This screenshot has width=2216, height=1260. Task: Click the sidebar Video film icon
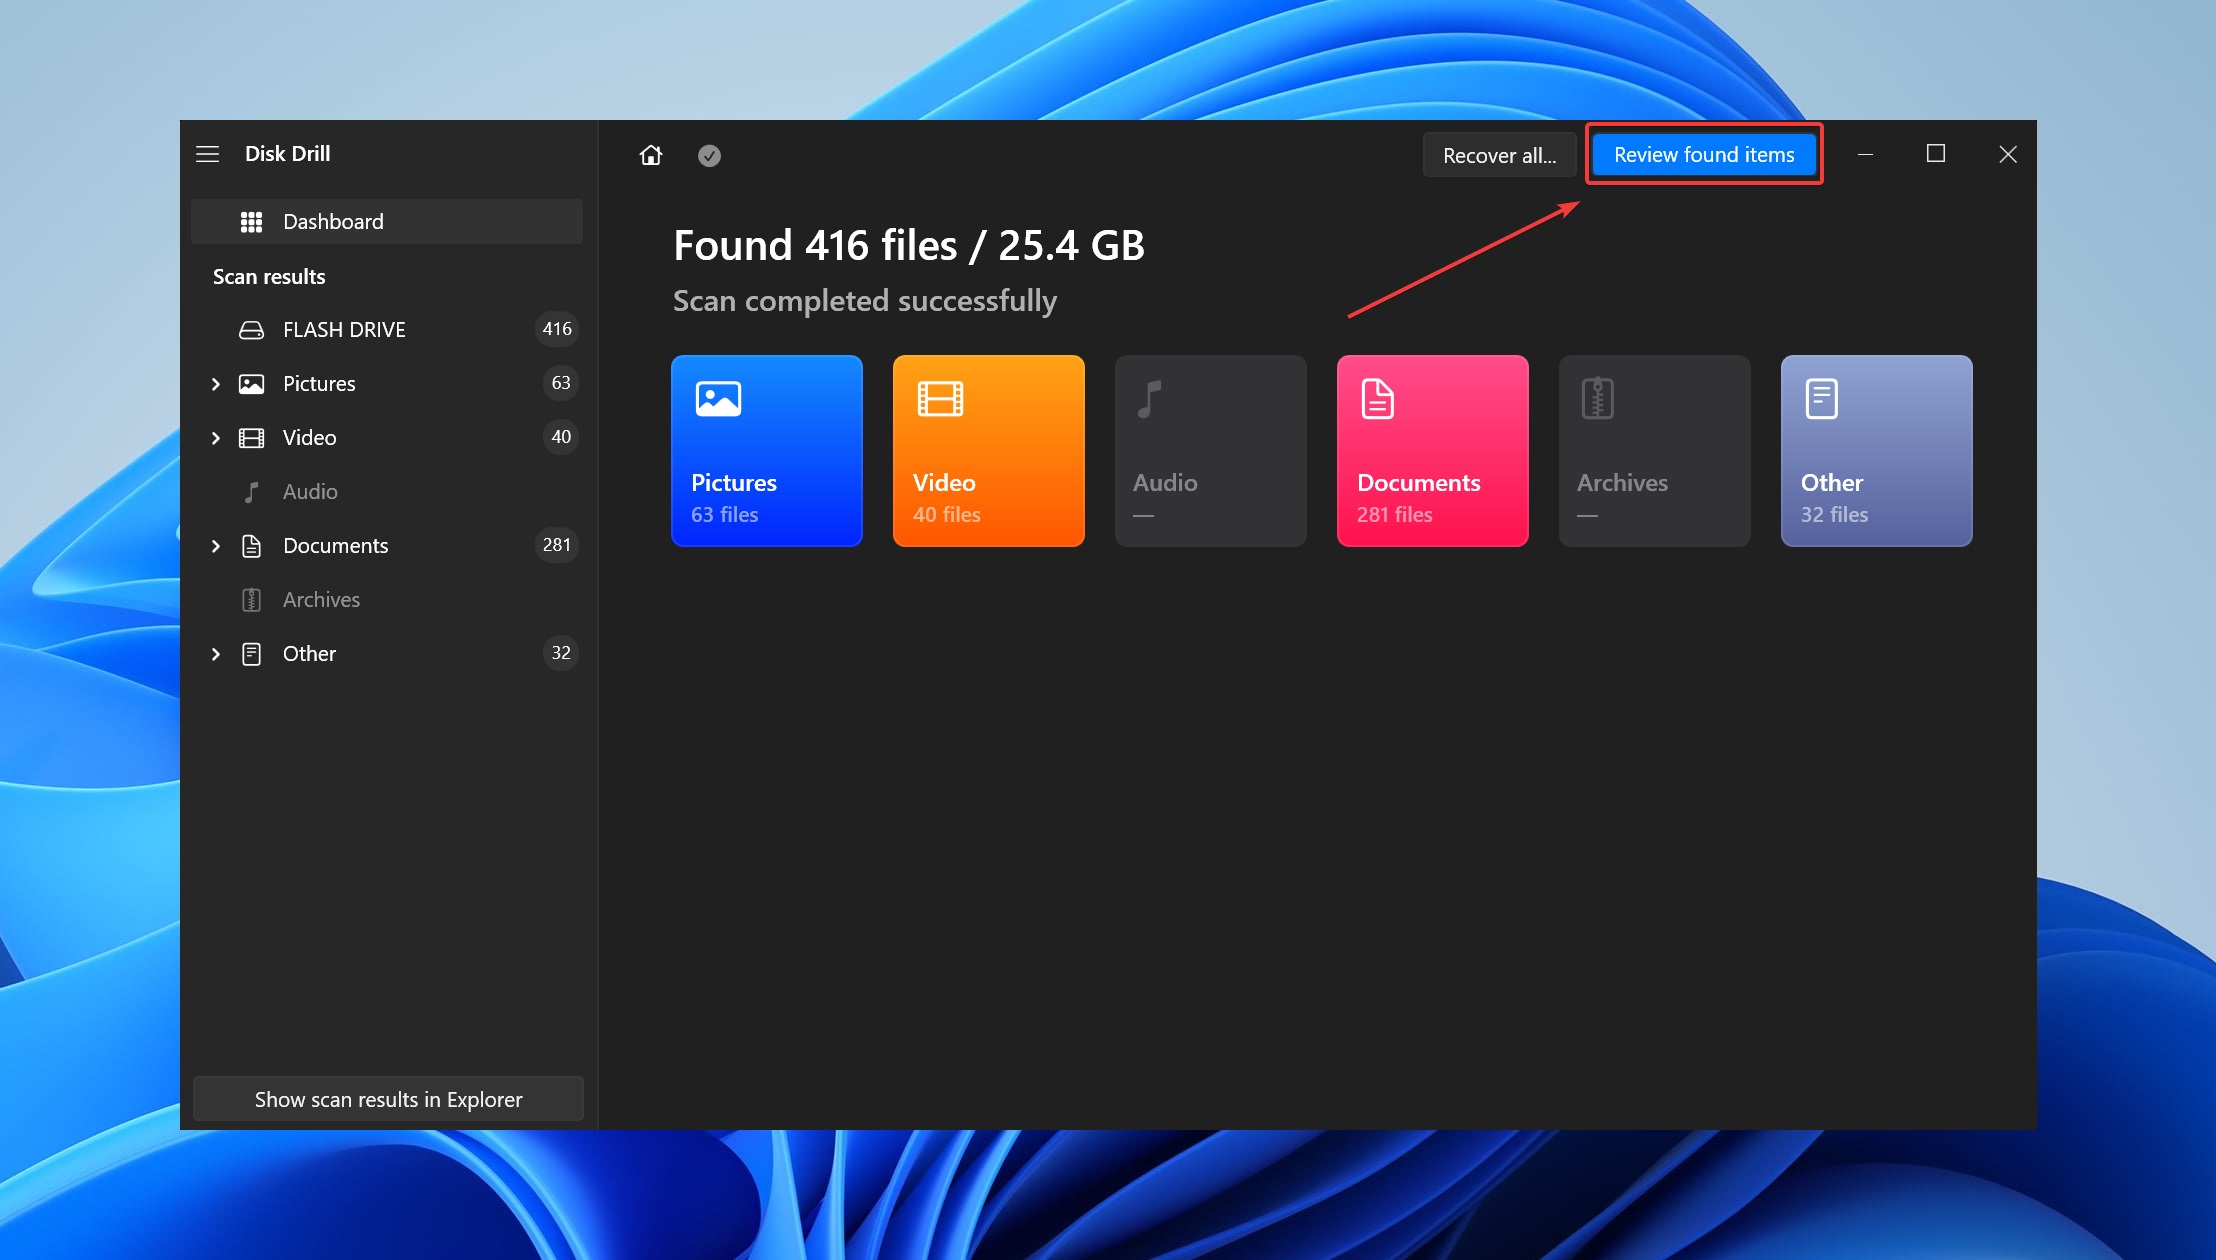click(251, 438)
